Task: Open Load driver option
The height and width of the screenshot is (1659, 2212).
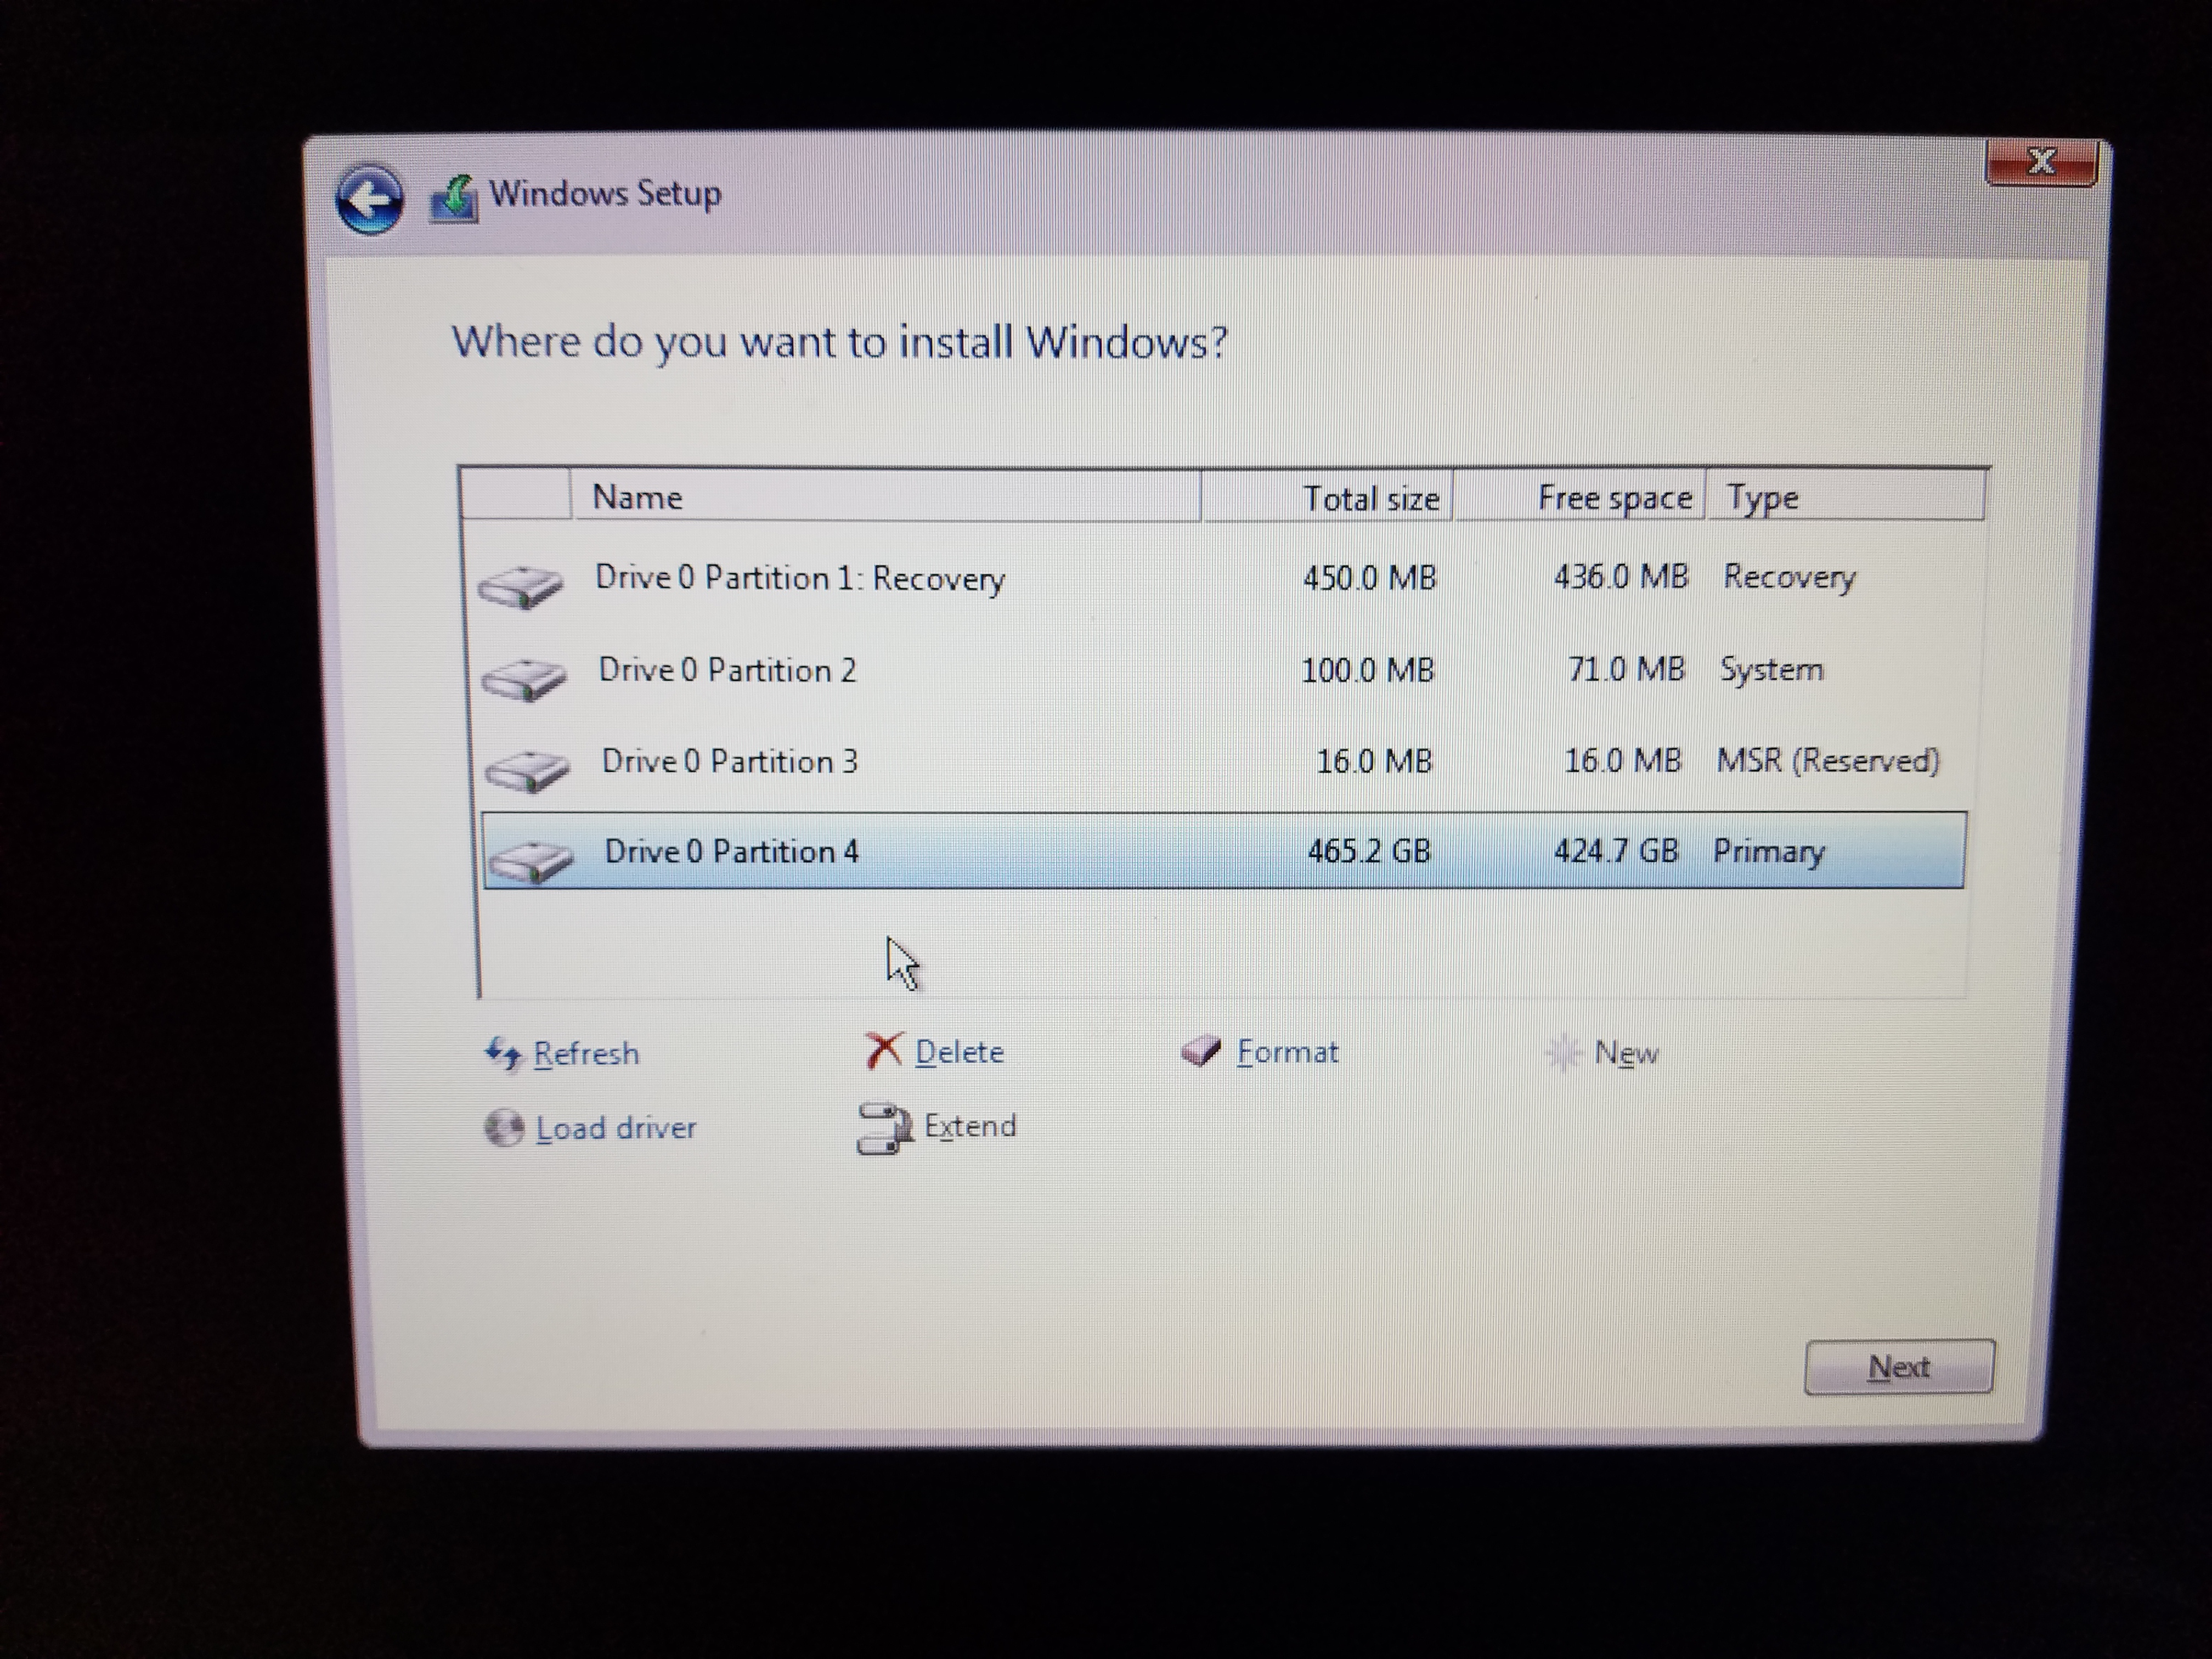Action: [x=616, y=1129]
